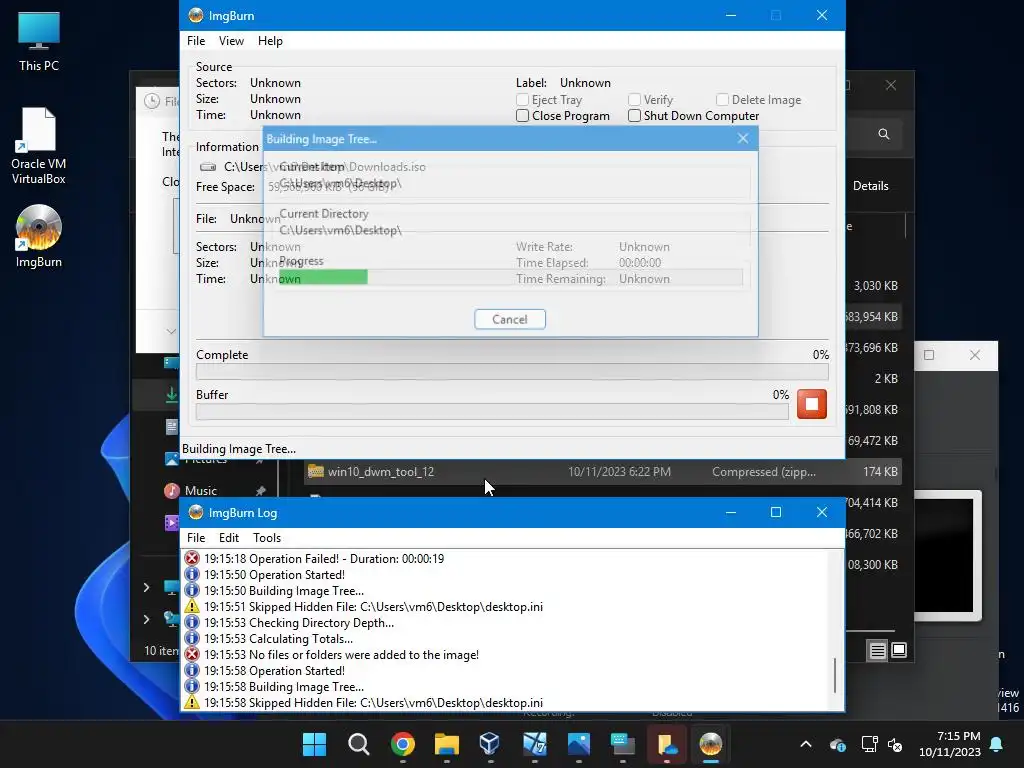The width and height of the screenshot is (1024, 768).
Task: Select log line '19:15:53 Calculating Totals...'
Action: [278, 639]
